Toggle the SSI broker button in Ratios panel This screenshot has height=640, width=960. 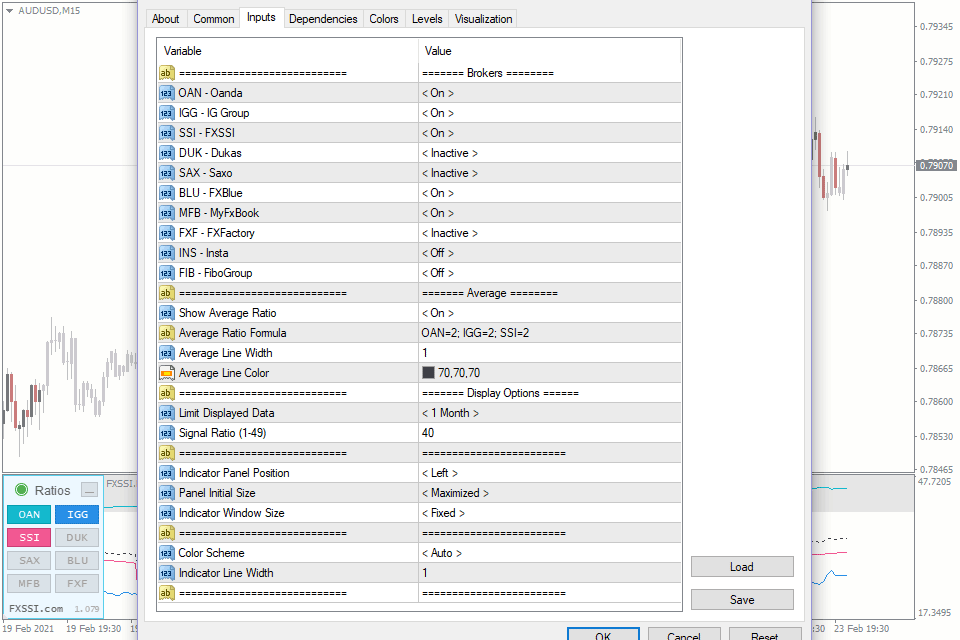[29, 538]
